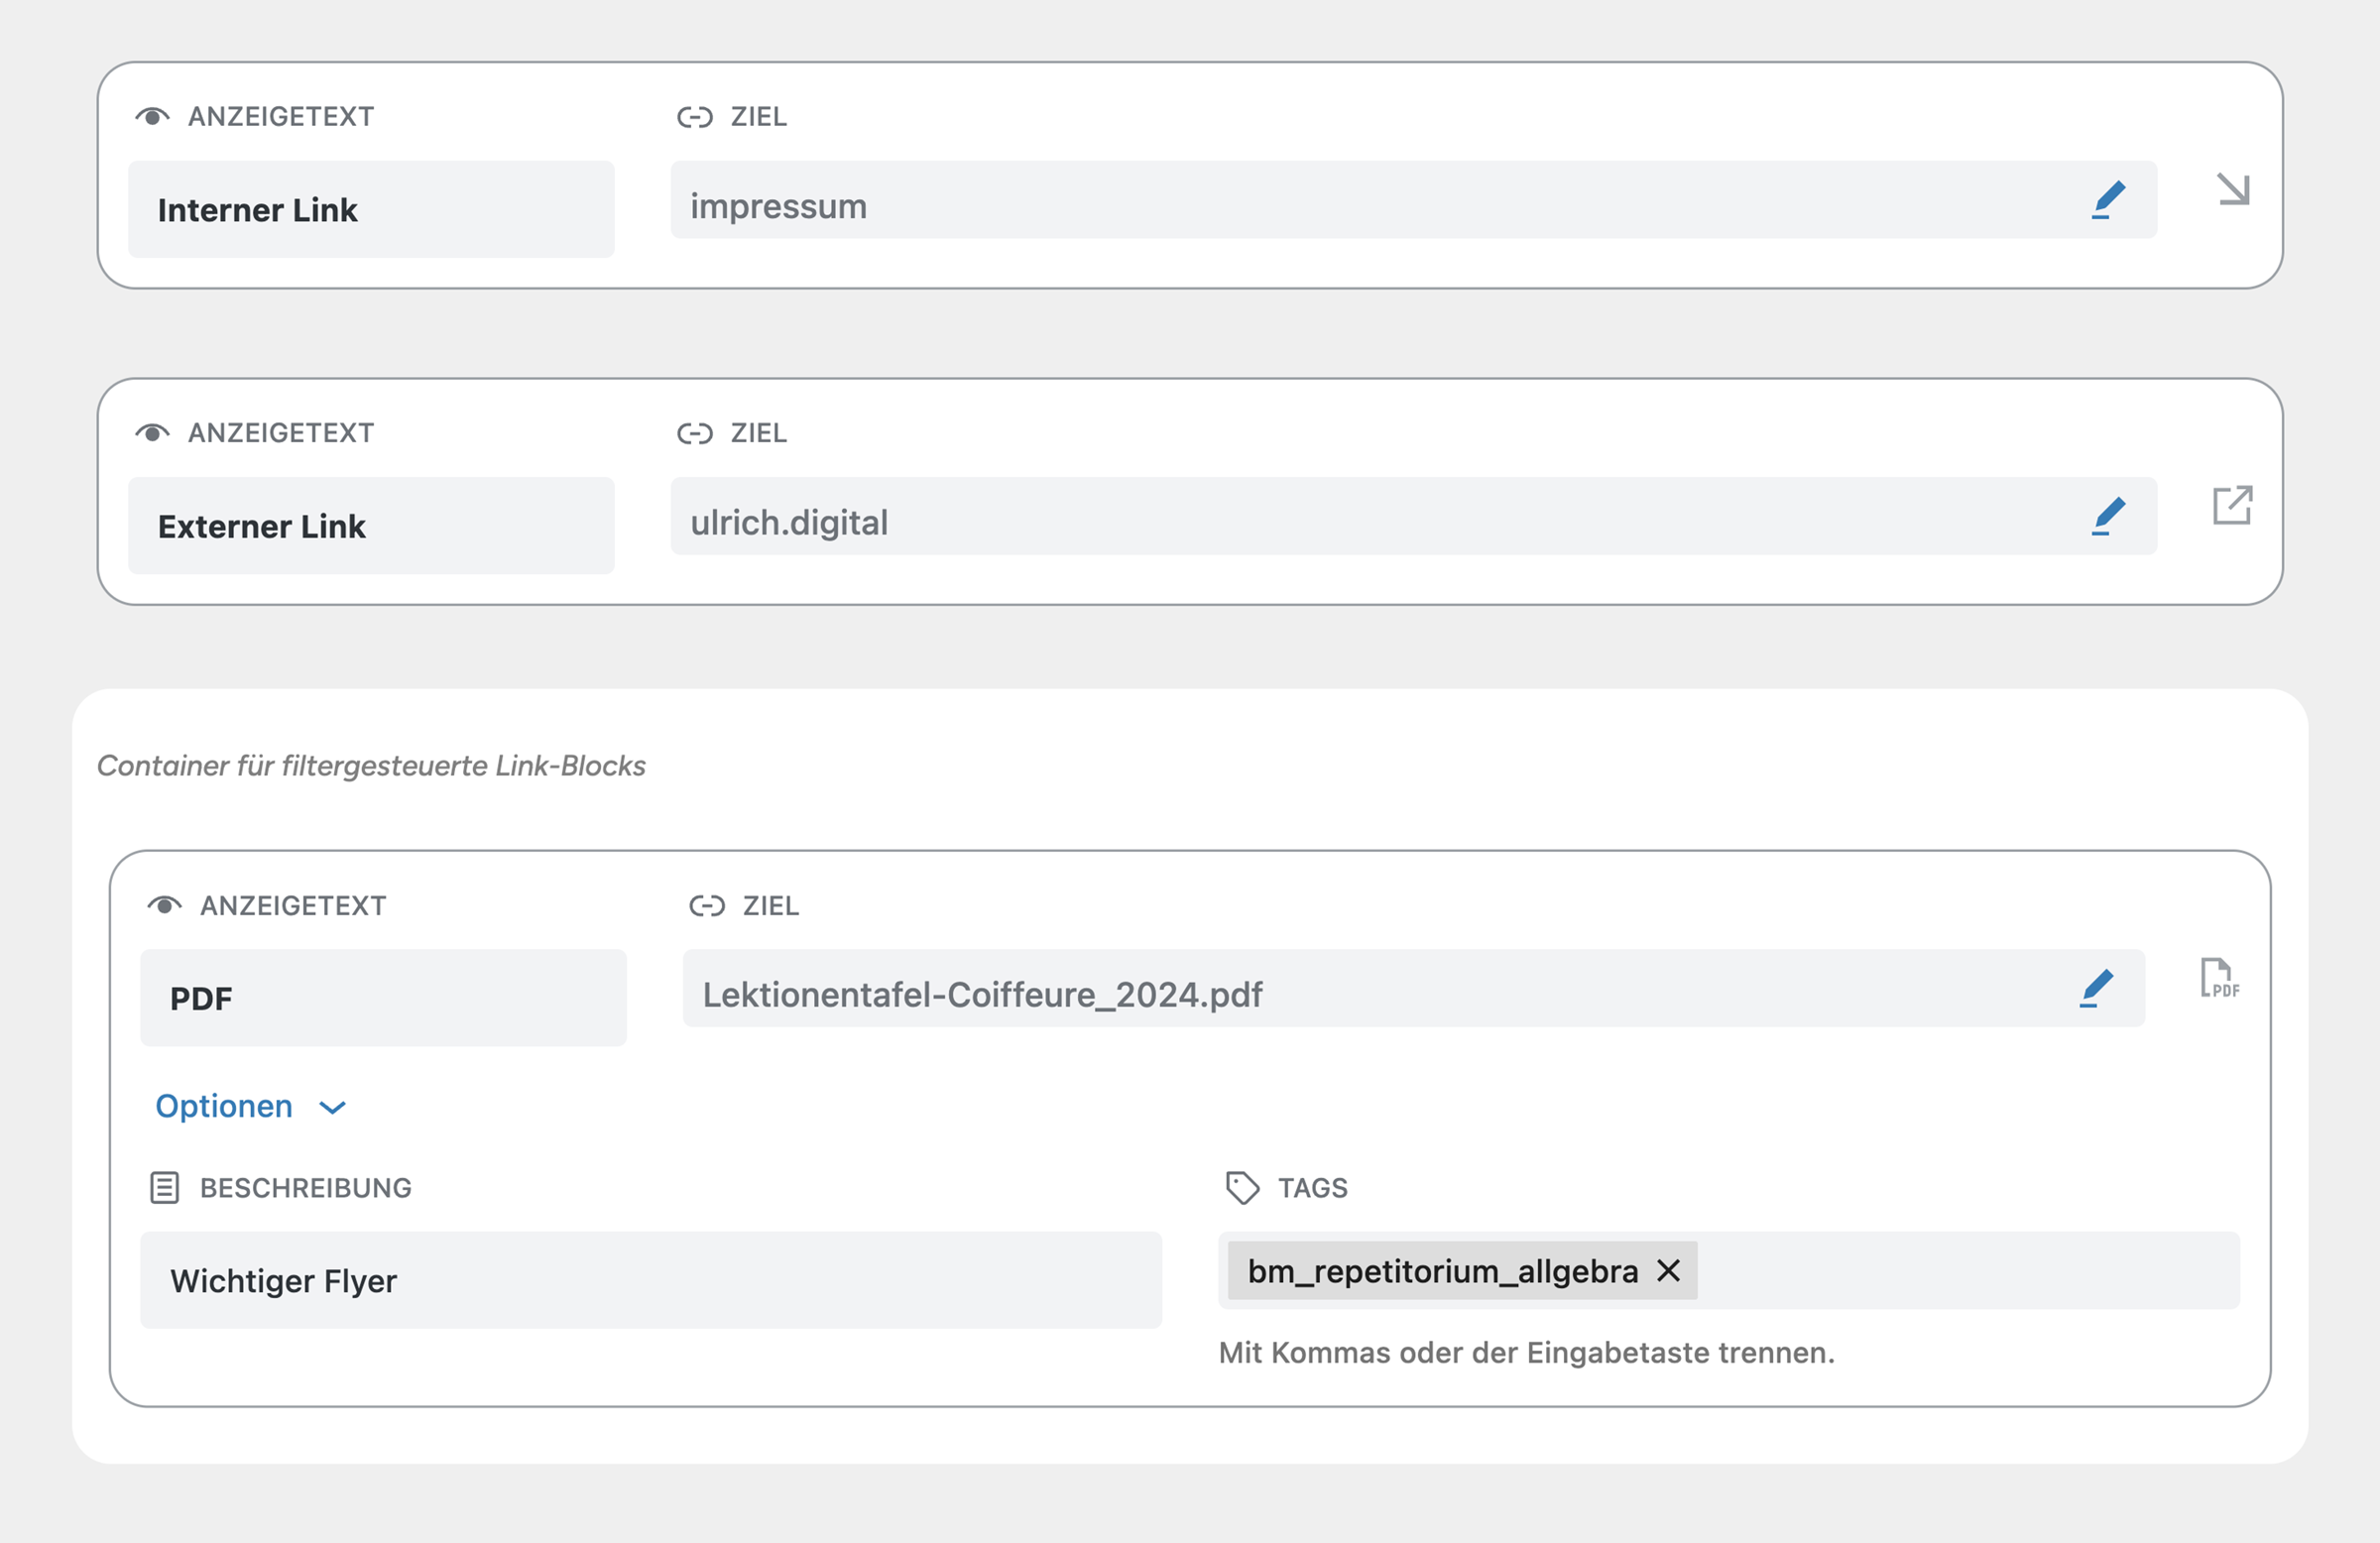Collapse the Optionen section
This screenshot has width=2380, height=1543.
click(250, 1106)
